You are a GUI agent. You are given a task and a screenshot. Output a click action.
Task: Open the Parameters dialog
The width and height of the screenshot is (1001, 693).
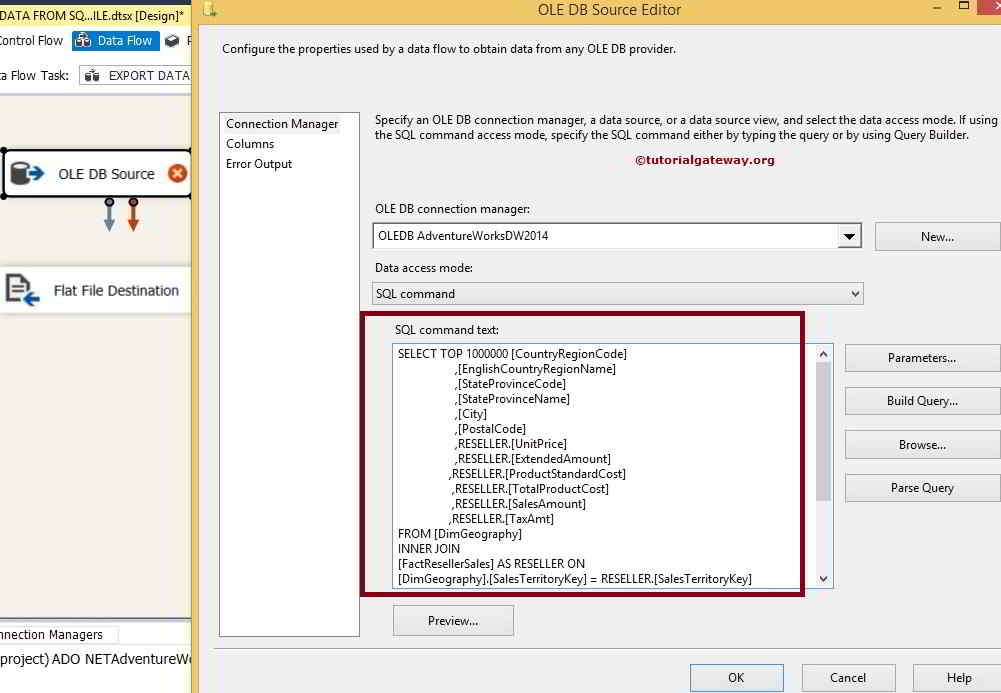click(x=921, y=357)
